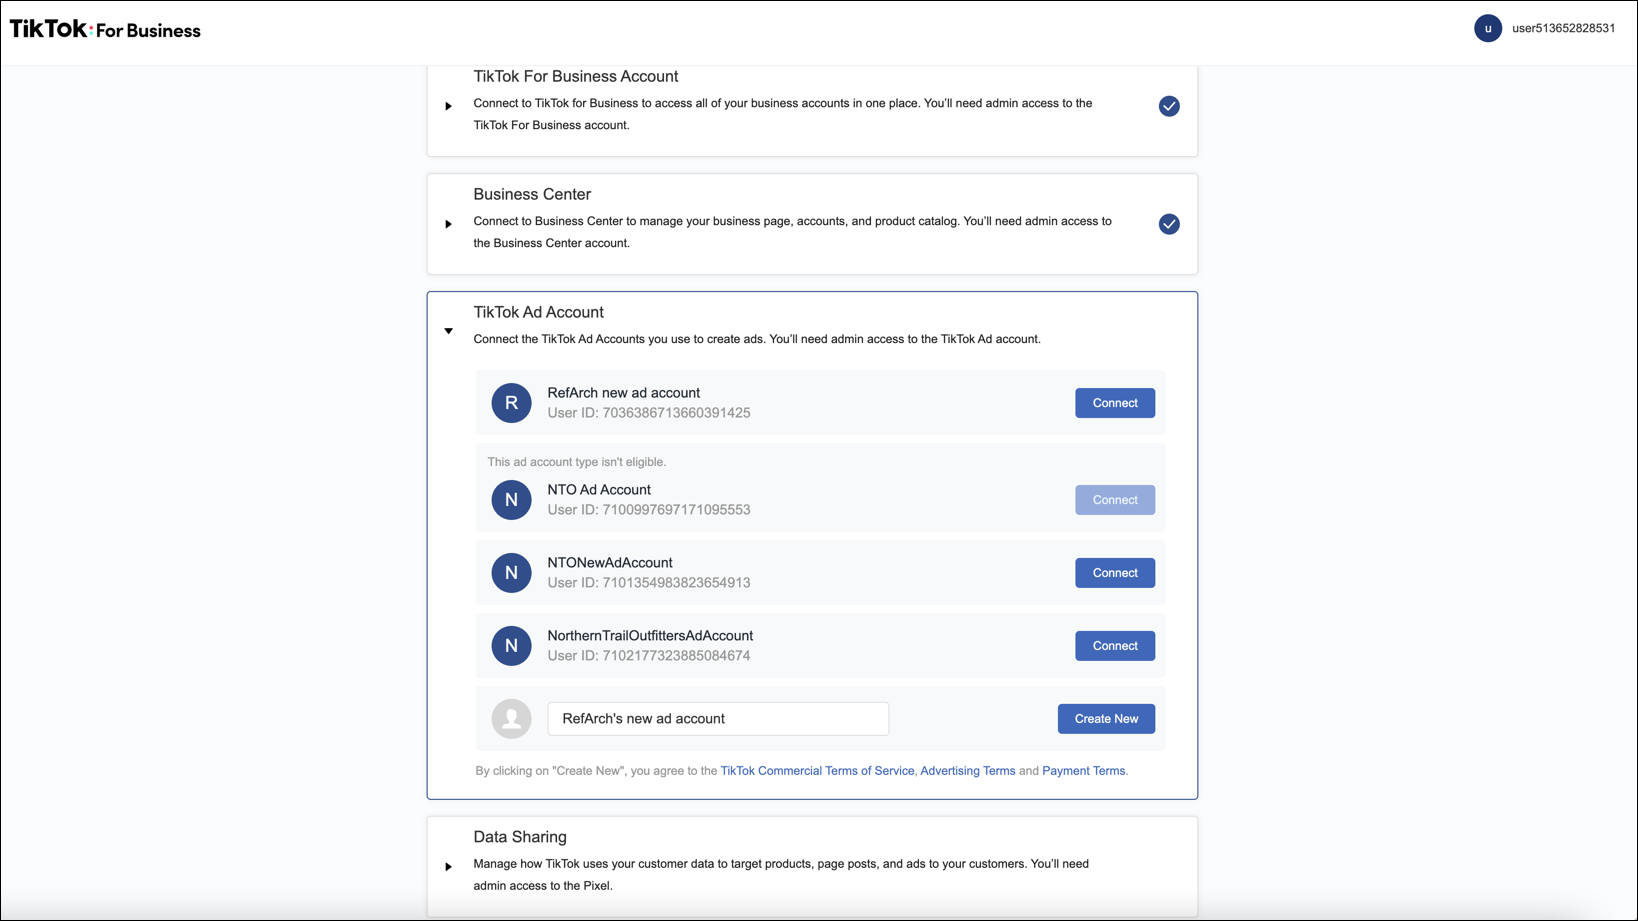Expand the Business Center section
The width and height of the screenshot is (1638, 921).
click(x=448, y=224)
